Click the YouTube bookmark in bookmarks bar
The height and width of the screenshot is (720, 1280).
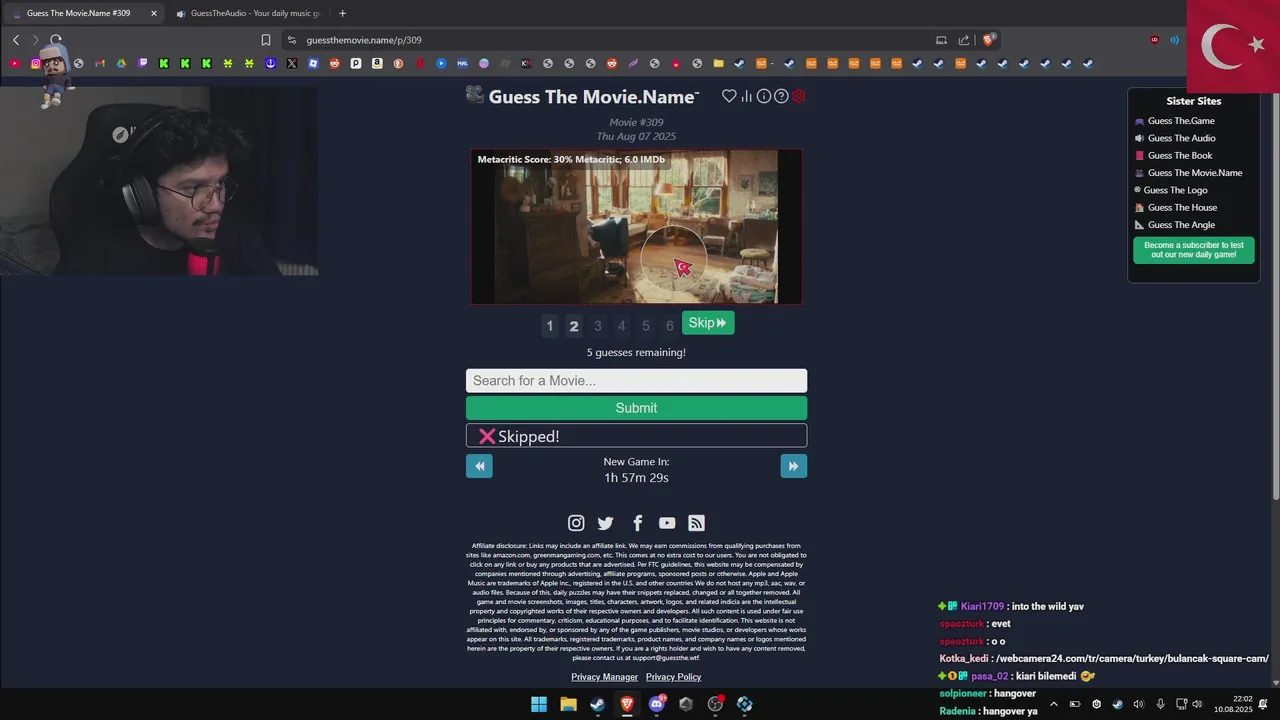pos(14,63)
